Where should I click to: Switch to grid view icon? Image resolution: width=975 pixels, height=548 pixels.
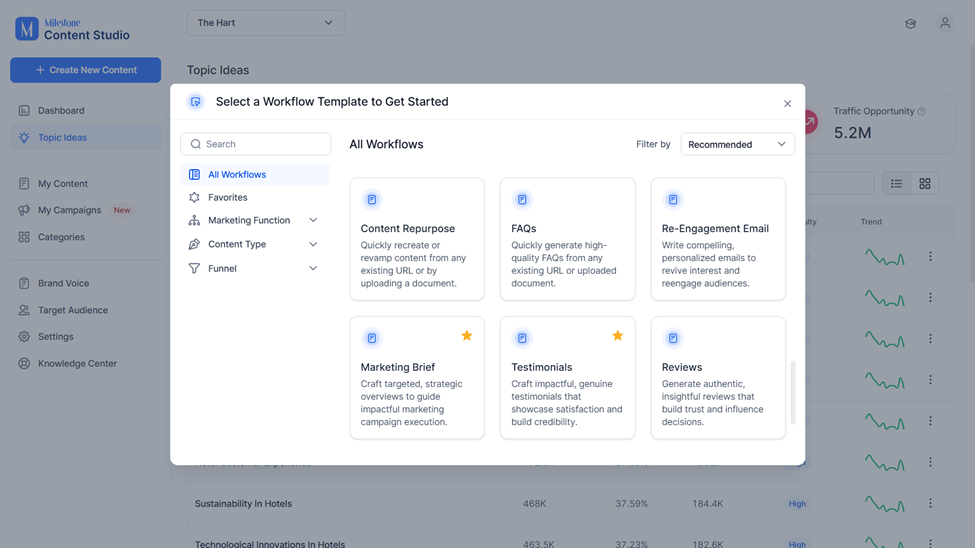pos(925,183)
